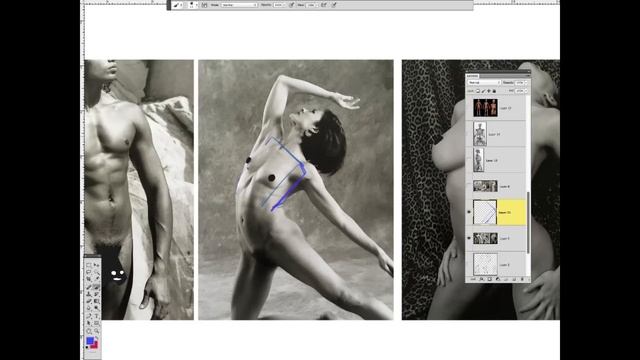640x360 pixels.
Task: Toggle the Brush panel from options bar
Action: (204, 5)
